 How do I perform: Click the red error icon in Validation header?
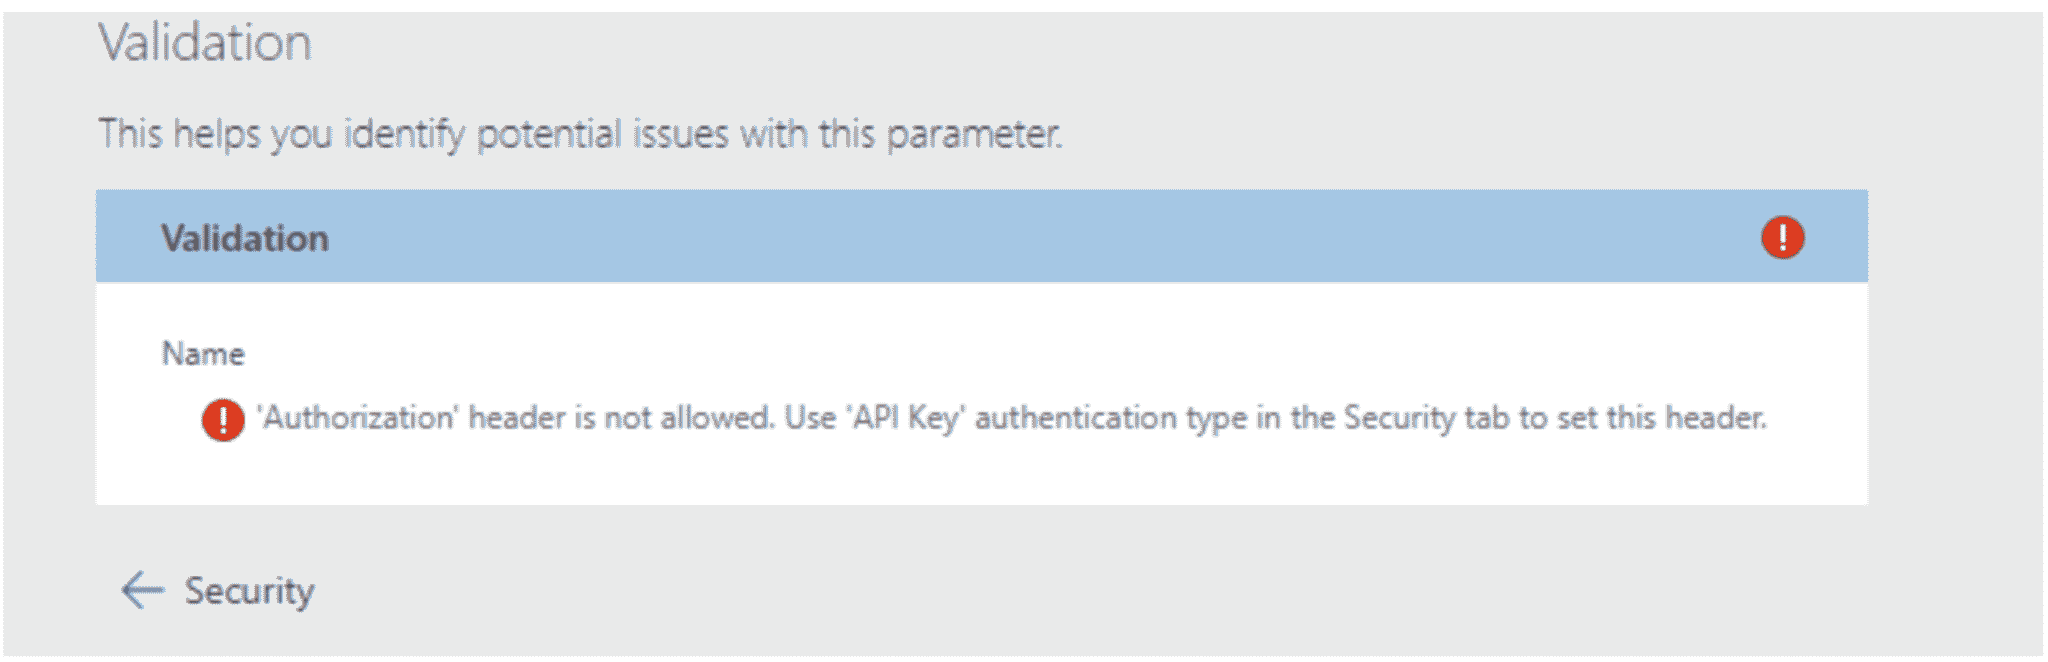(x=1782, y=238)
